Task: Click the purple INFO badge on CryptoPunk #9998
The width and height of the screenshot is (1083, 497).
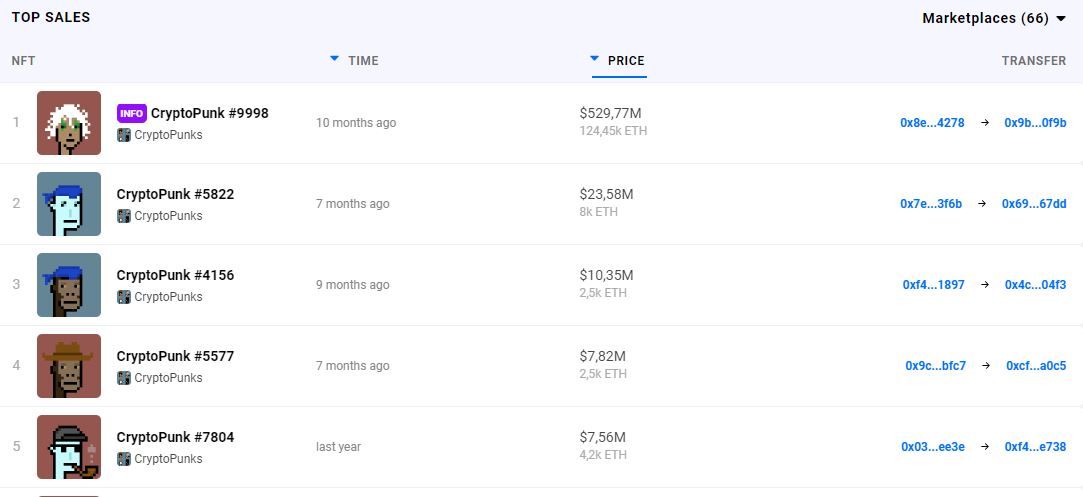Action: 131,113
